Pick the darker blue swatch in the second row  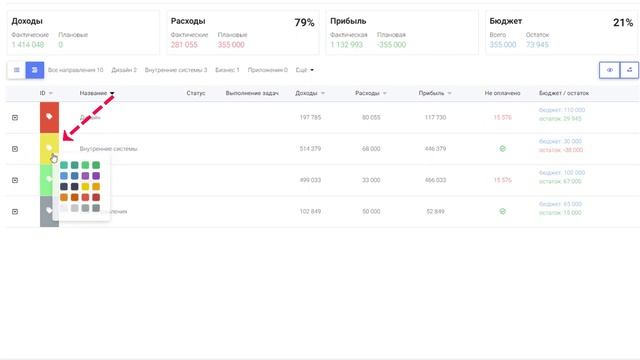pos(75,176)
